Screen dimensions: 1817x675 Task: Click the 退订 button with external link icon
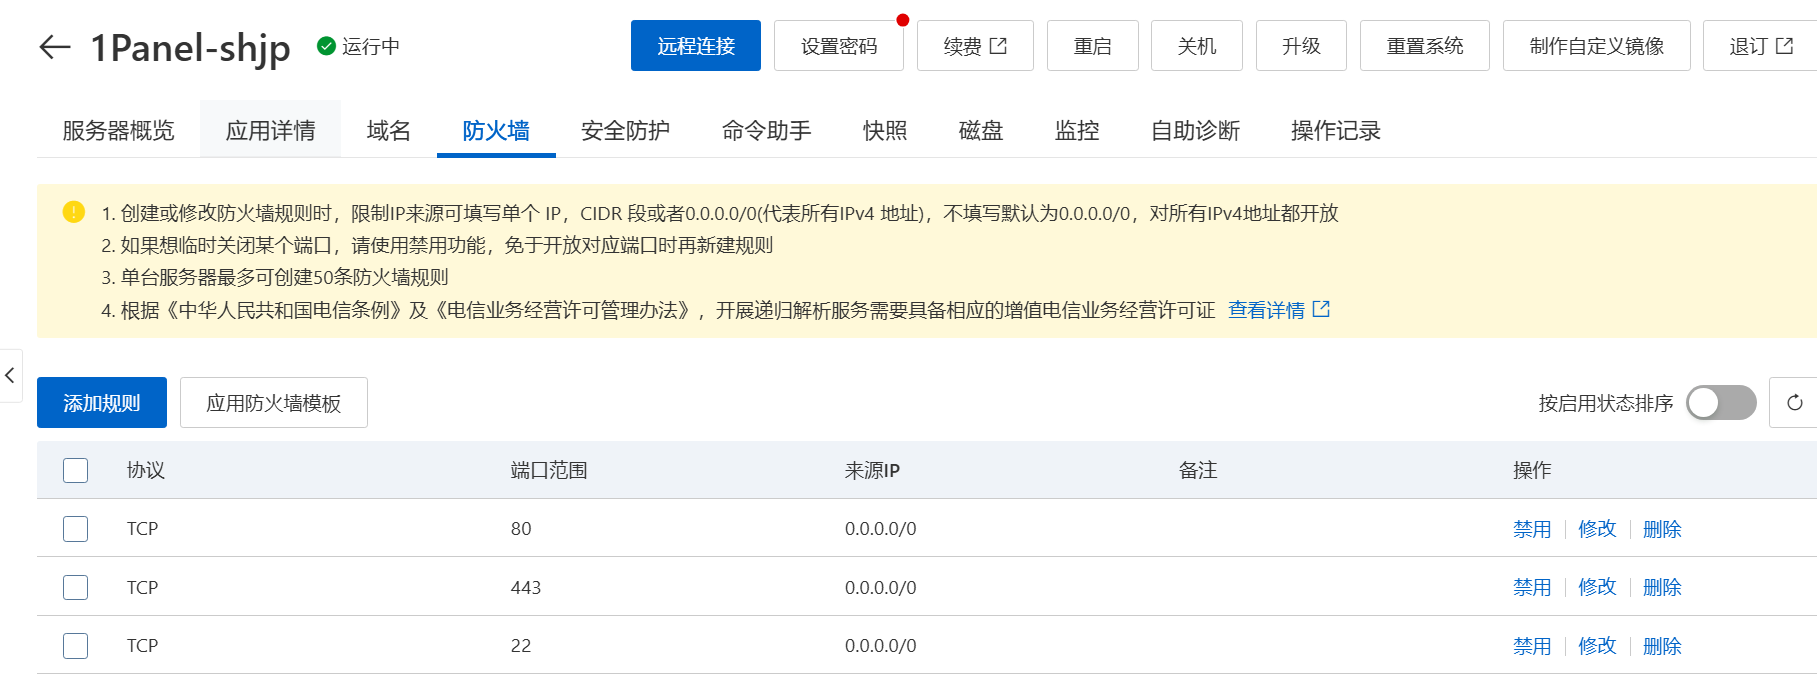point(1760,46)
